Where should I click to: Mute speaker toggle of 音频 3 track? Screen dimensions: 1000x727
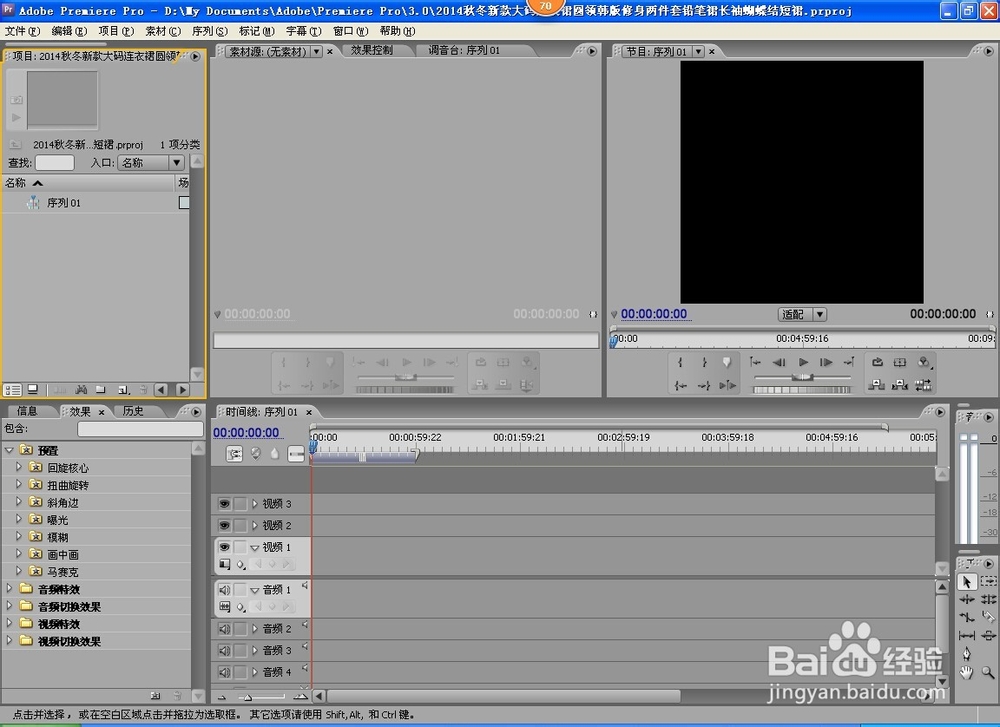[224, 650]
